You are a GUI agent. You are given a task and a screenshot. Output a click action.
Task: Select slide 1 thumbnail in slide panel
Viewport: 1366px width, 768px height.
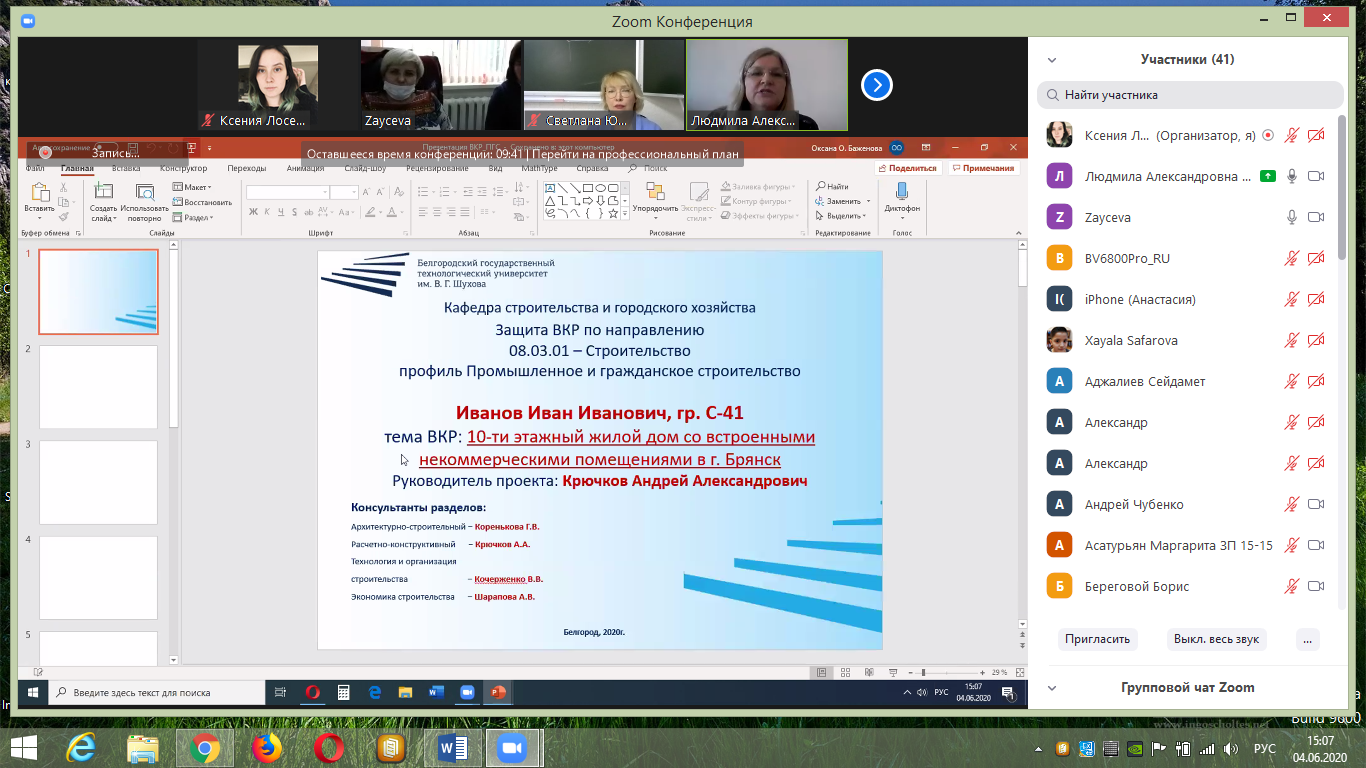pyautogui.click(x=98, y=292)
